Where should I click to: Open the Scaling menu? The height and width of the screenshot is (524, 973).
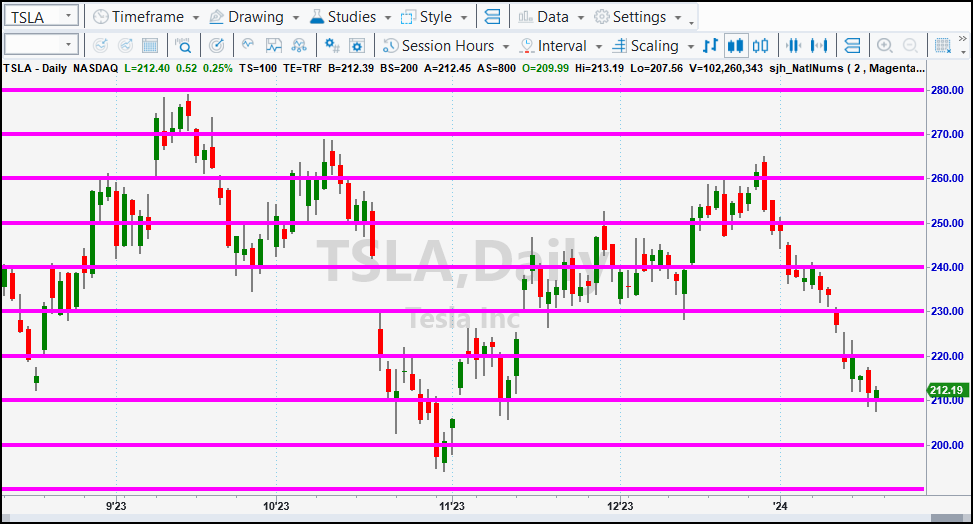[654, 46]
